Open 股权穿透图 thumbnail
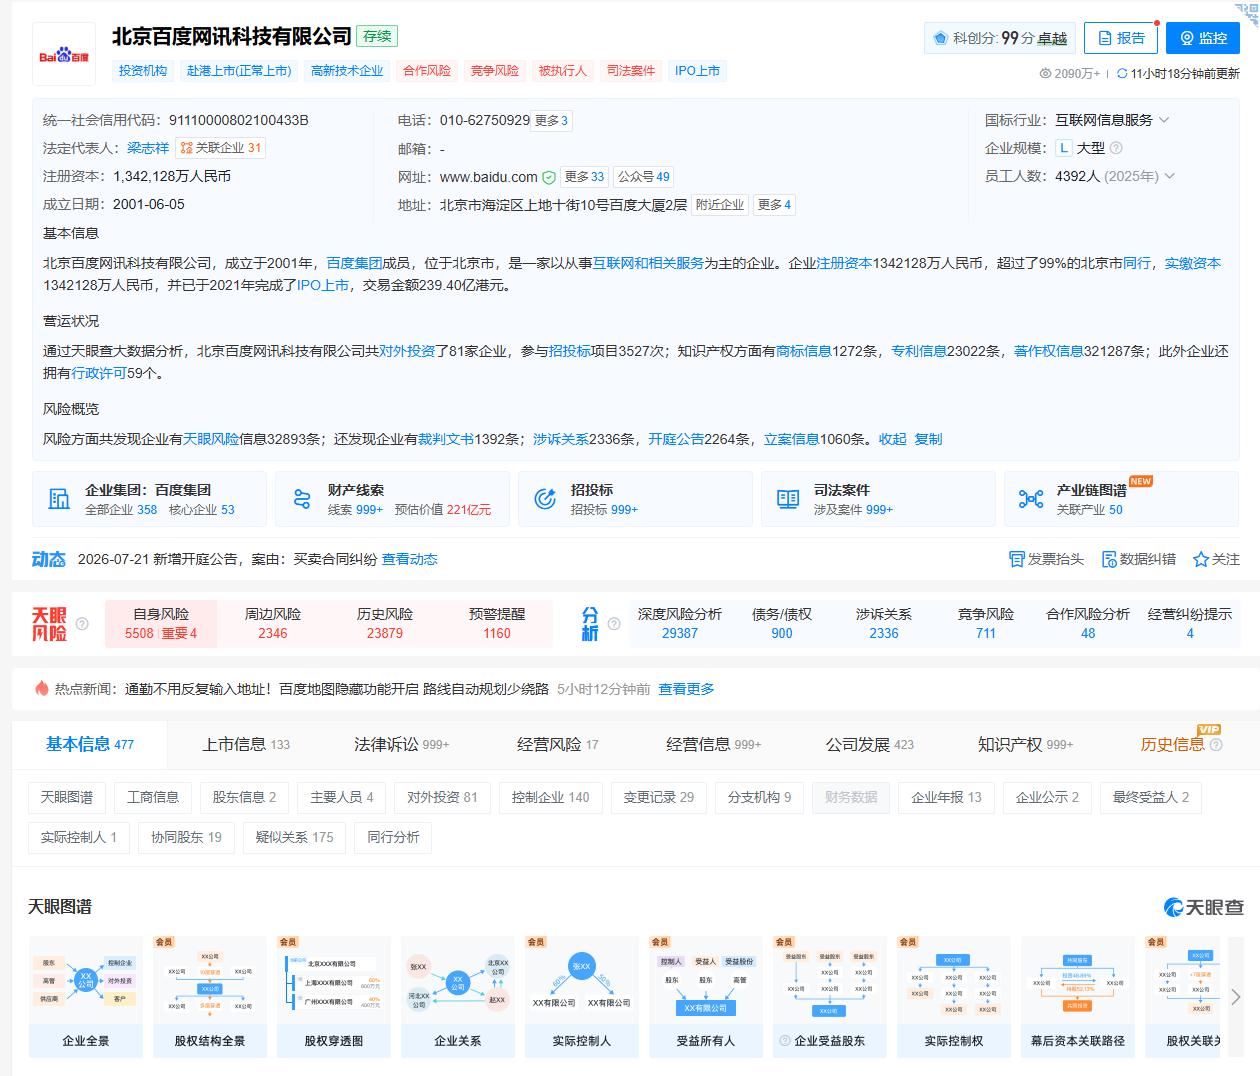The image size is (1260, 1076). coord(334,997)
